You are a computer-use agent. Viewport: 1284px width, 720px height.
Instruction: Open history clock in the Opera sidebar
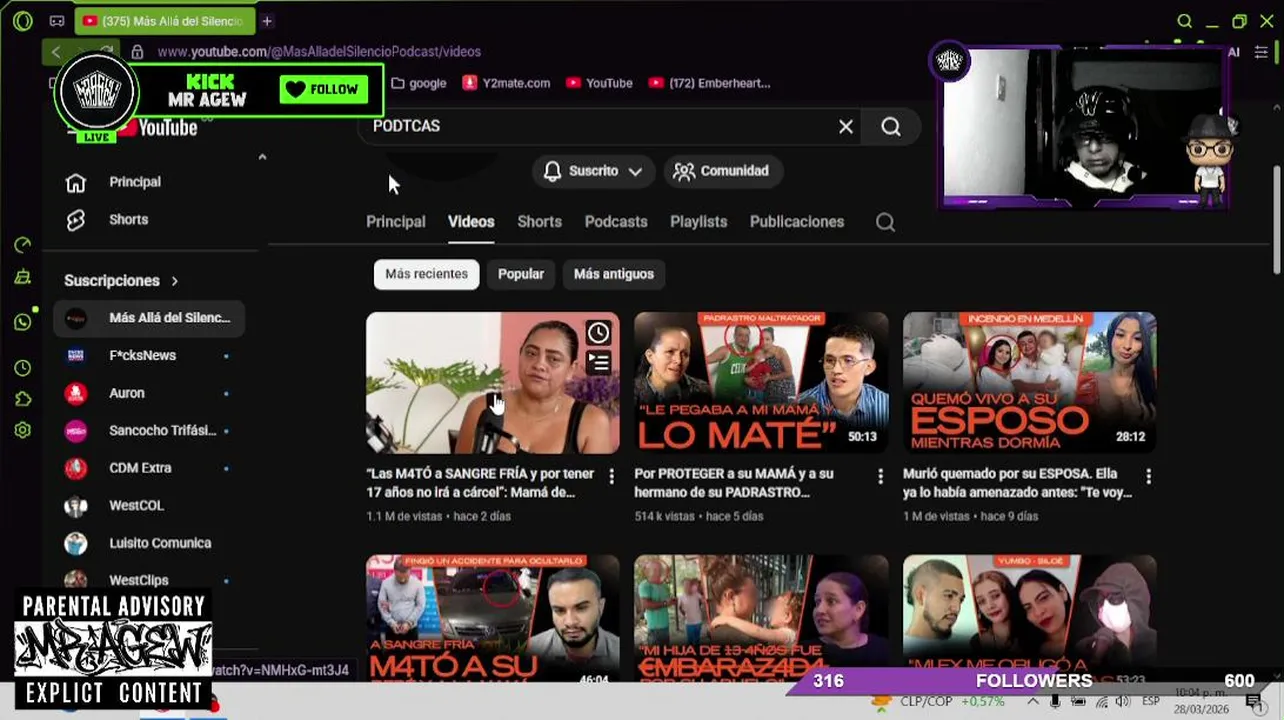pyautogui.click(x=23, y=369)
